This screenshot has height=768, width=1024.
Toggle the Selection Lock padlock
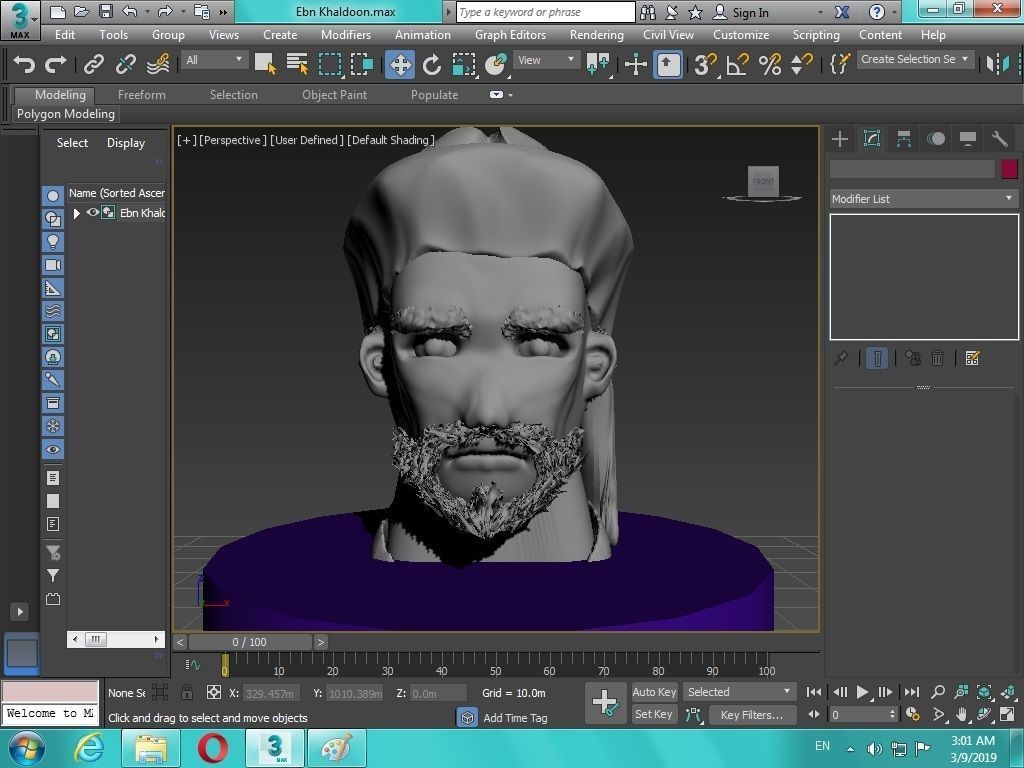point(187,692)
